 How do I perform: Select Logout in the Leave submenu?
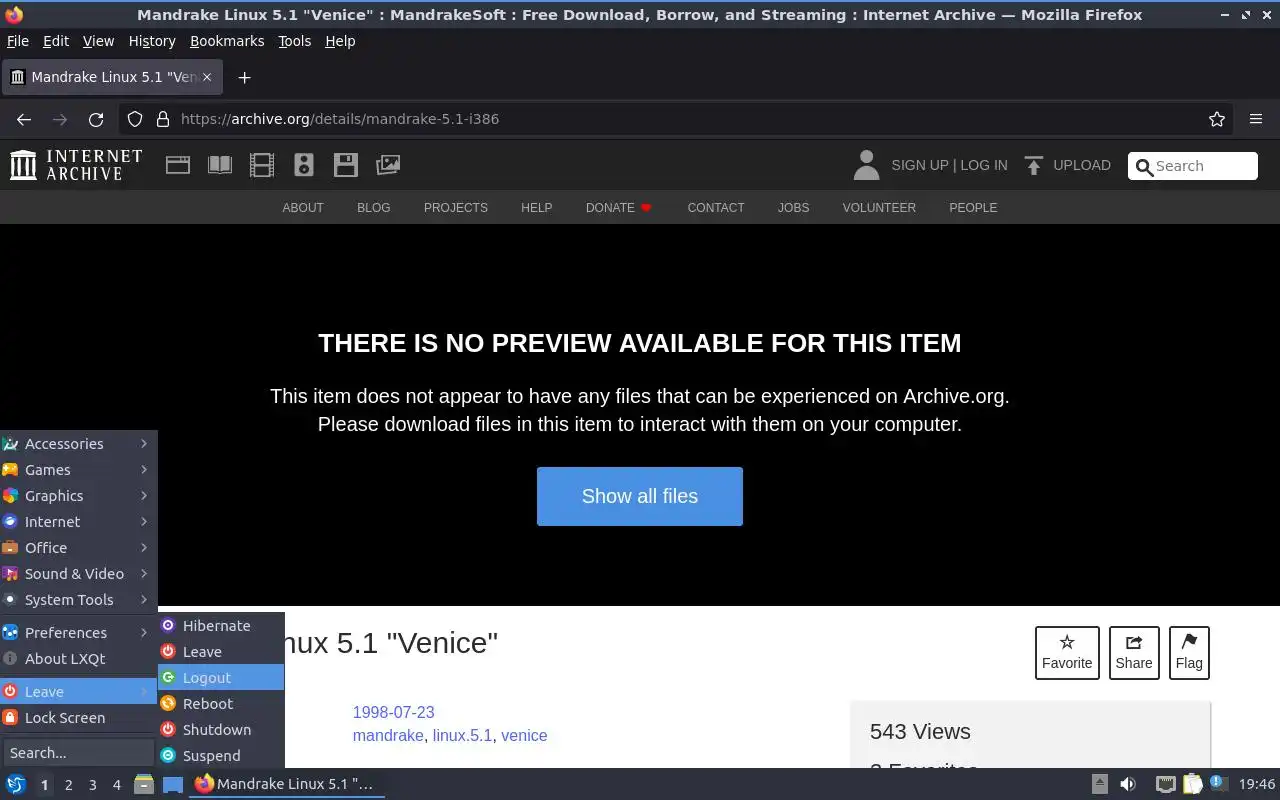(x=221, y=678)
